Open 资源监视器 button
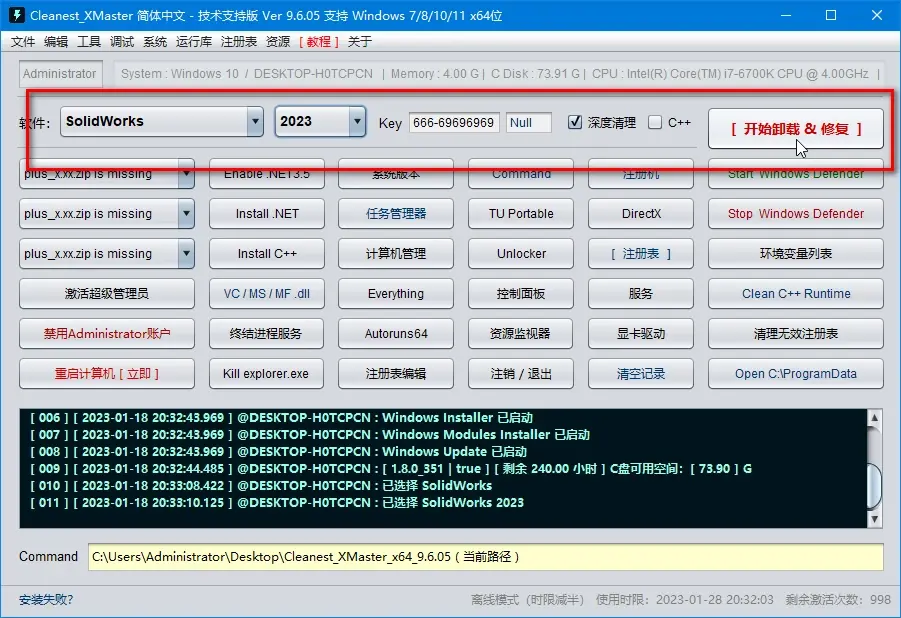The height and width of the screenshot is (618, 901). pyautogui.click(x=521, y=333)
